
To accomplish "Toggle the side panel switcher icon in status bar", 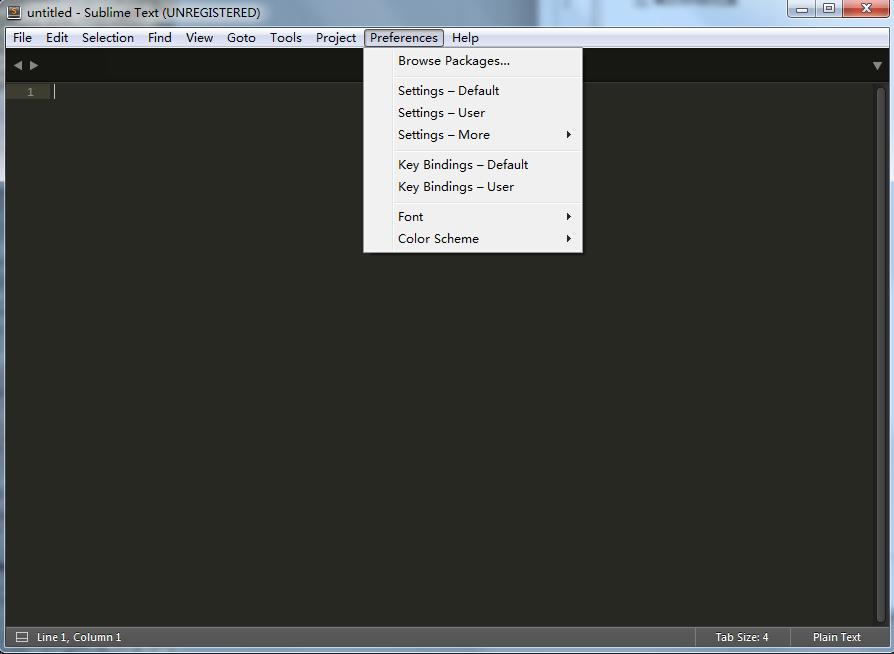I will pyautogui.click(x=22, y=637).
